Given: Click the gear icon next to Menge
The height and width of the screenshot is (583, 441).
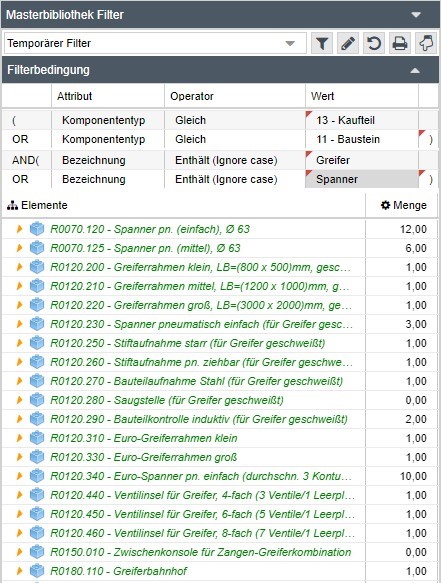Looking at the screenshot, I should tap(386, 205).
